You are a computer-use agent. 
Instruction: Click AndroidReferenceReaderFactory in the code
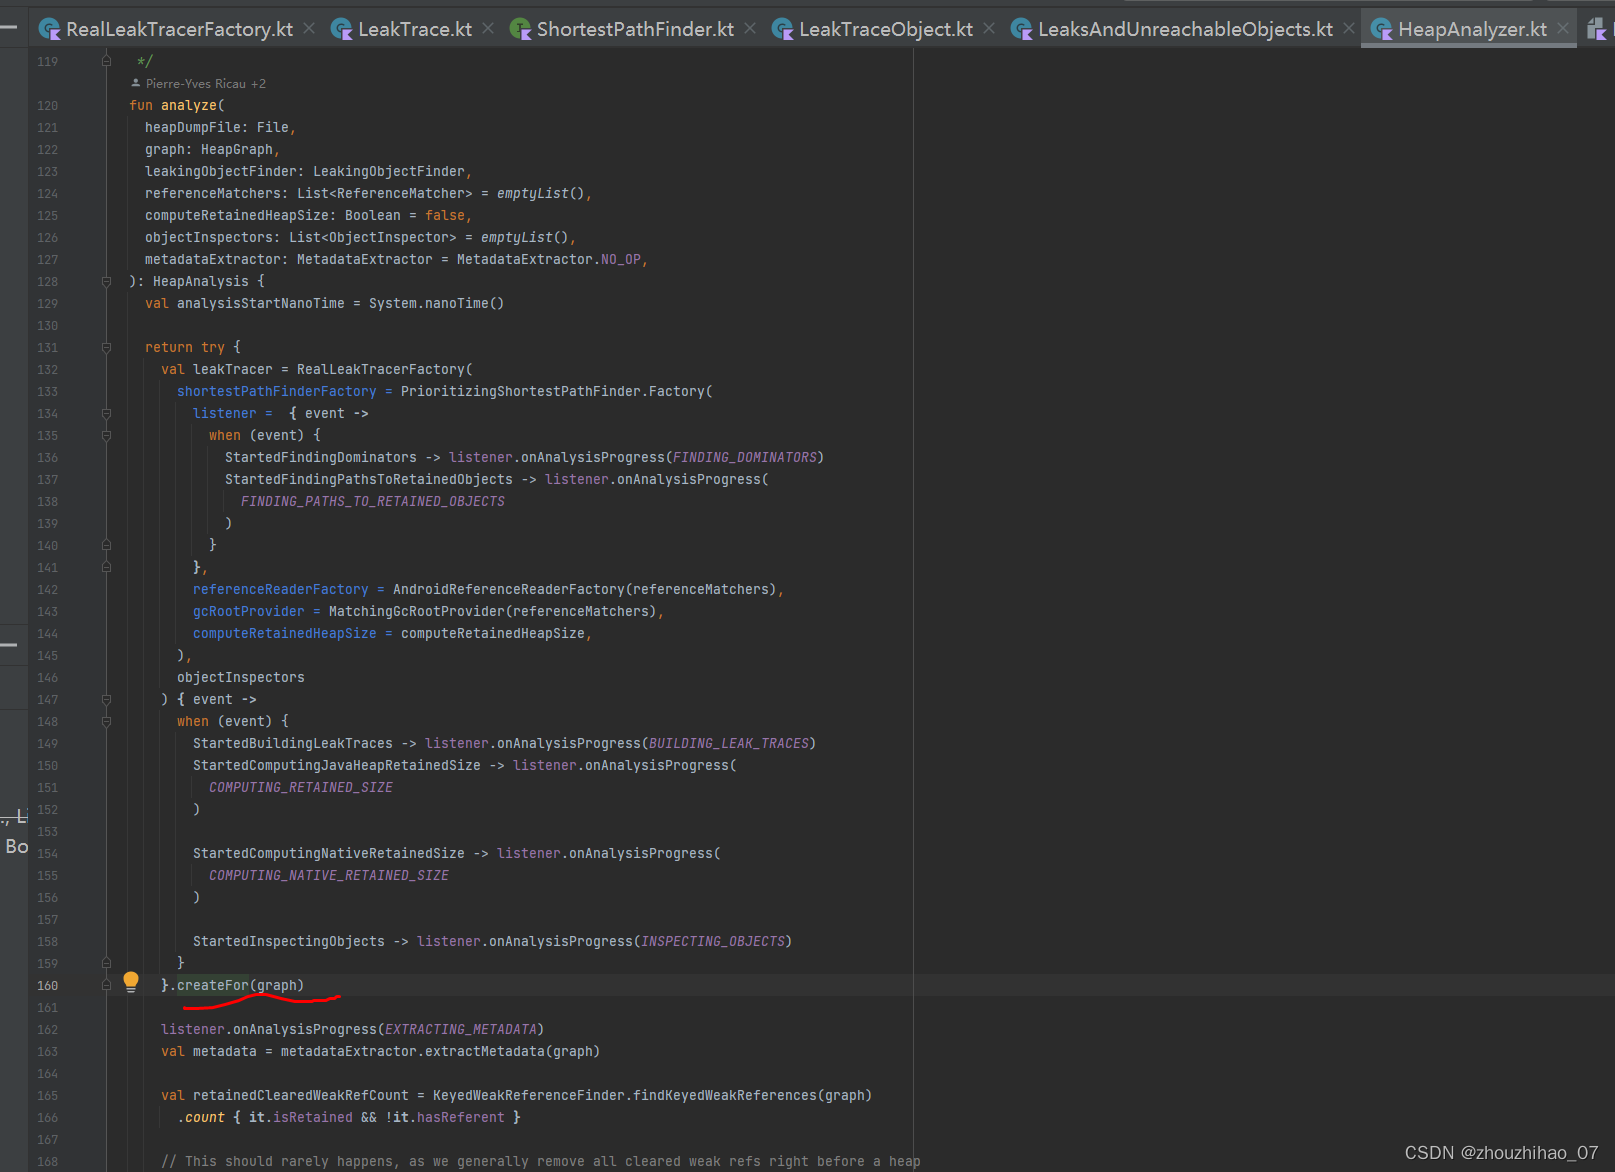click(x=509, y=589)
